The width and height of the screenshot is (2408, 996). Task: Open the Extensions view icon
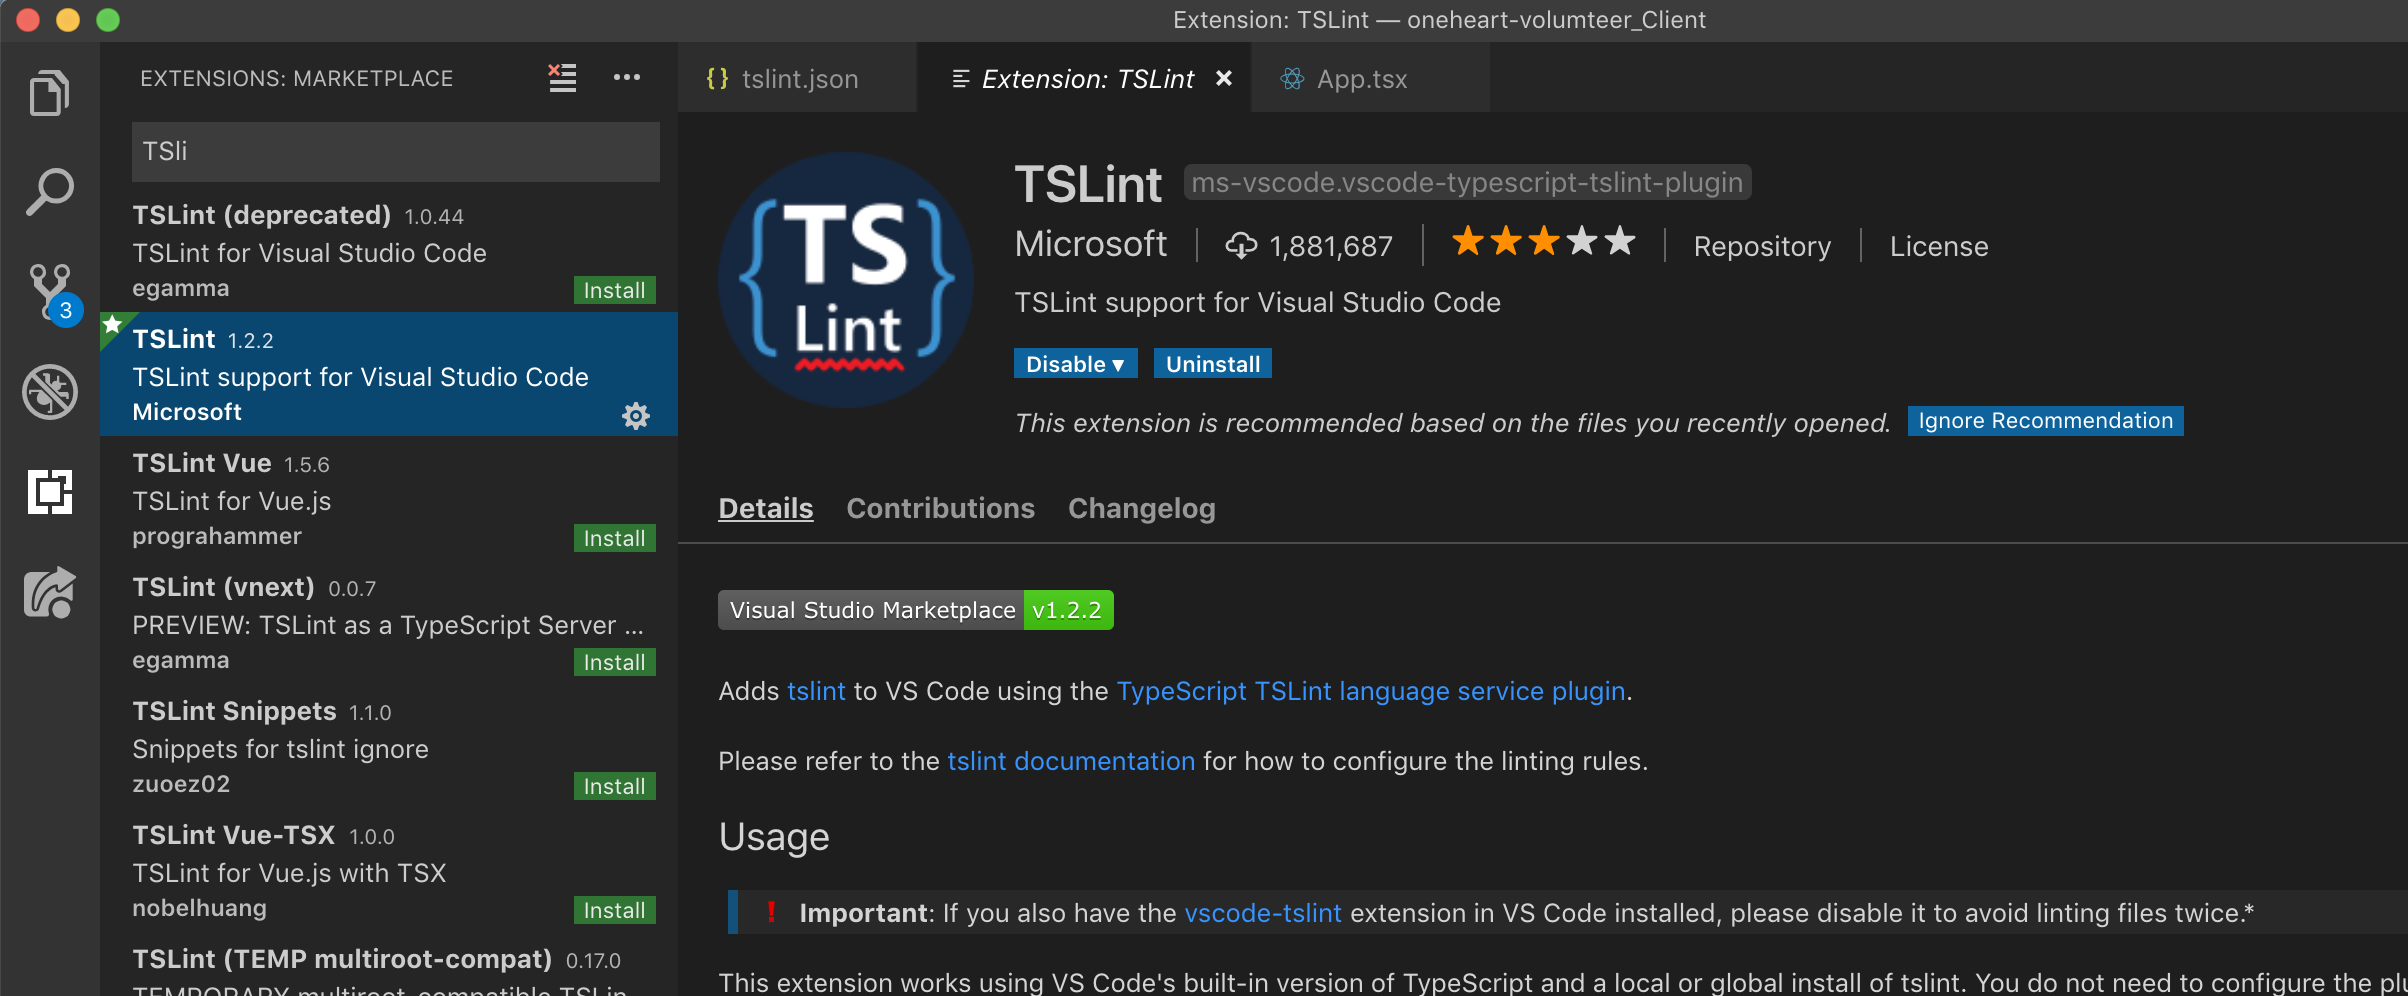point(50,491)
